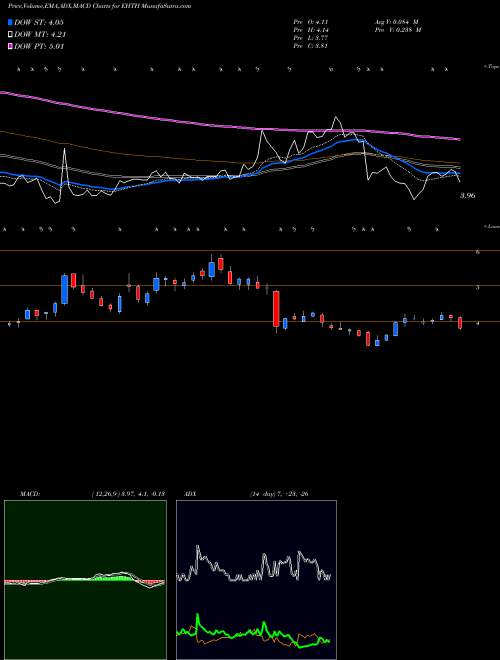Viewport: 500px width, 660px height.
Task: Click the tall blue candlestick near chart start
Action: [x=64, y=289]
